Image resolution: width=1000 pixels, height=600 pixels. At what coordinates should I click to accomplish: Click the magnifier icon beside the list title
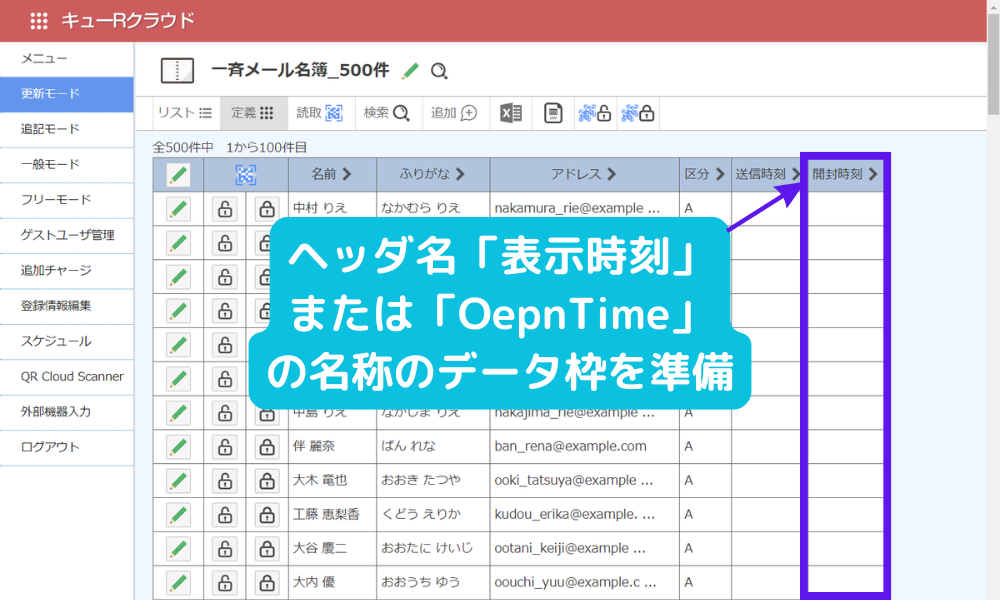point(438,71)
